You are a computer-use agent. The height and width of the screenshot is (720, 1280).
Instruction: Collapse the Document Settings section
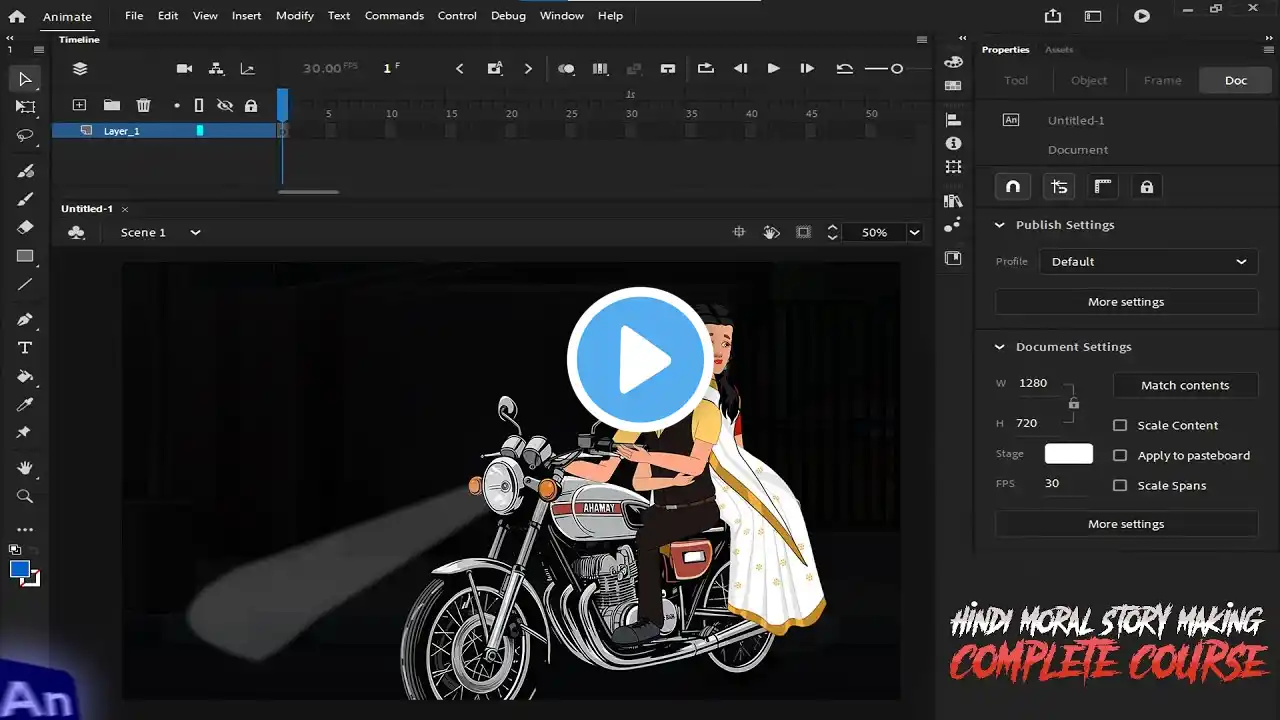point(999,347)
